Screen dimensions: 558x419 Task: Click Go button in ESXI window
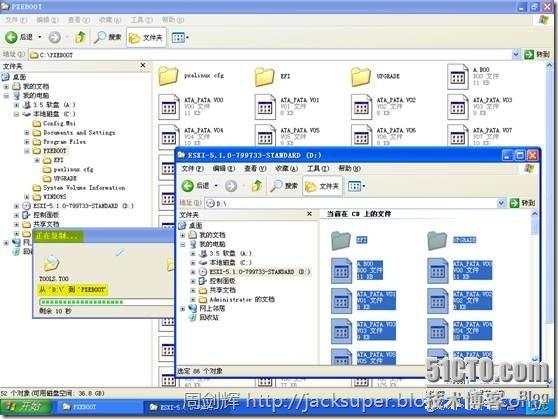click(522, 203)
